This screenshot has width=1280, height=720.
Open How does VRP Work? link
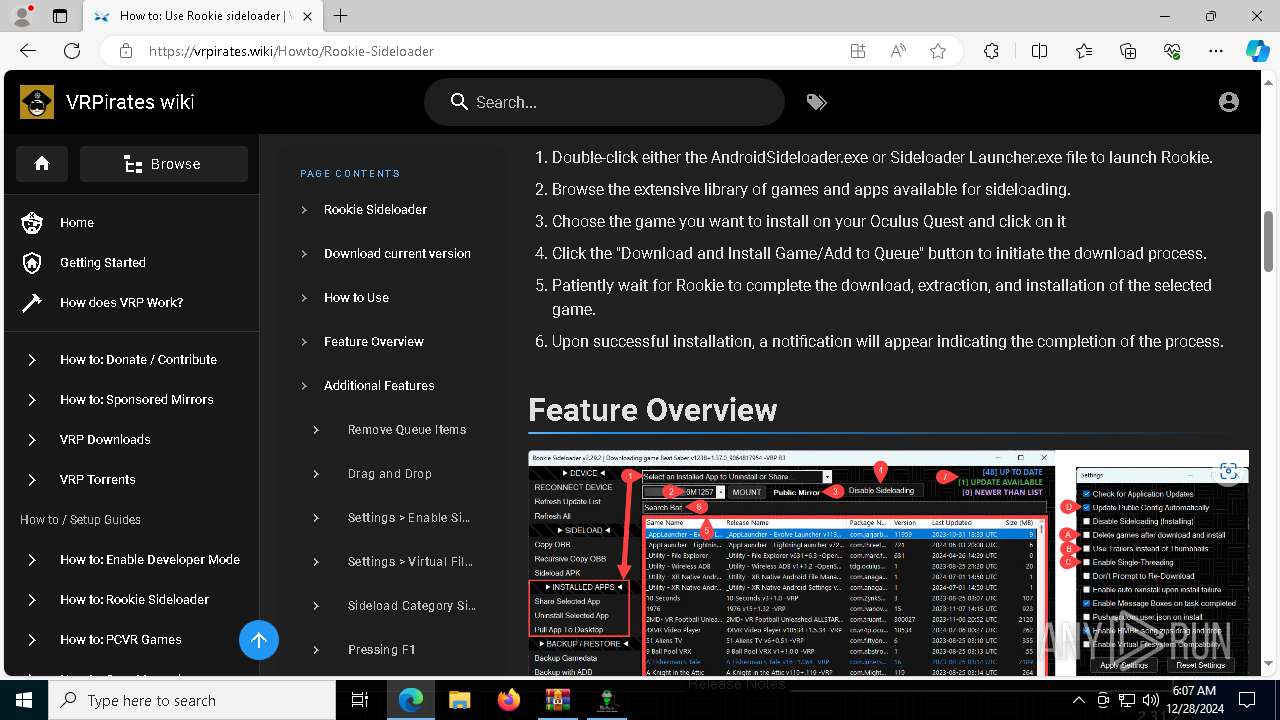121,303
